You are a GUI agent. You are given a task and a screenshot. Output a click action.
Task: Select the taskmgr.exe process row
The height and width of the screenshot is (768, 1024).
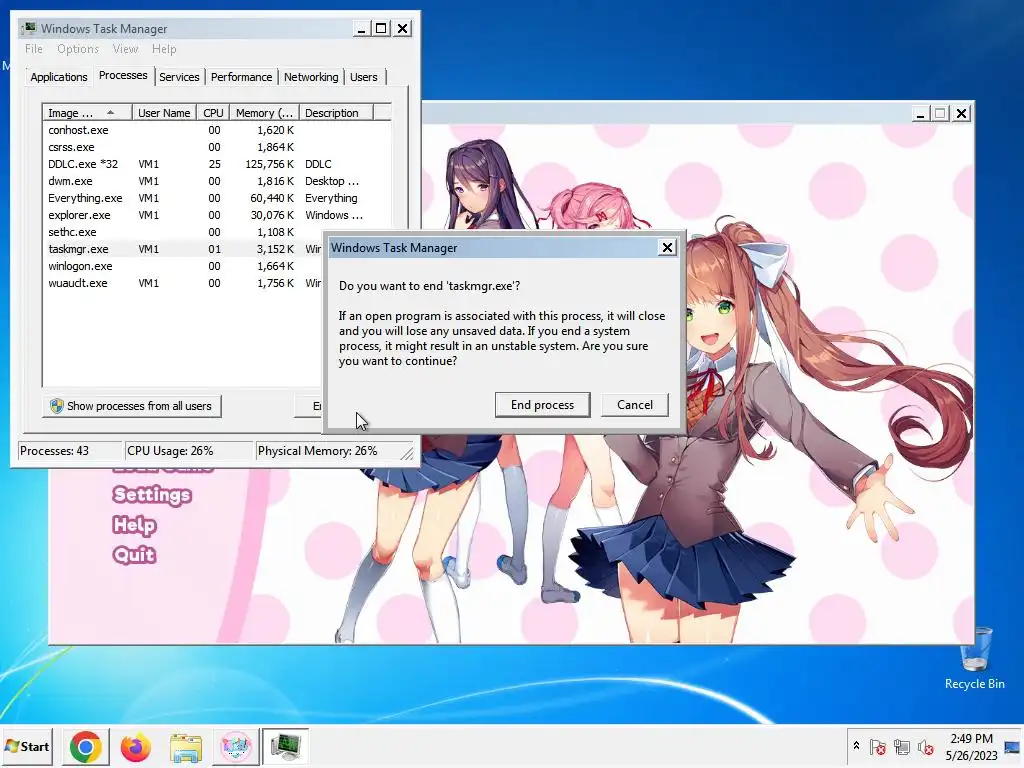point(183,249)
